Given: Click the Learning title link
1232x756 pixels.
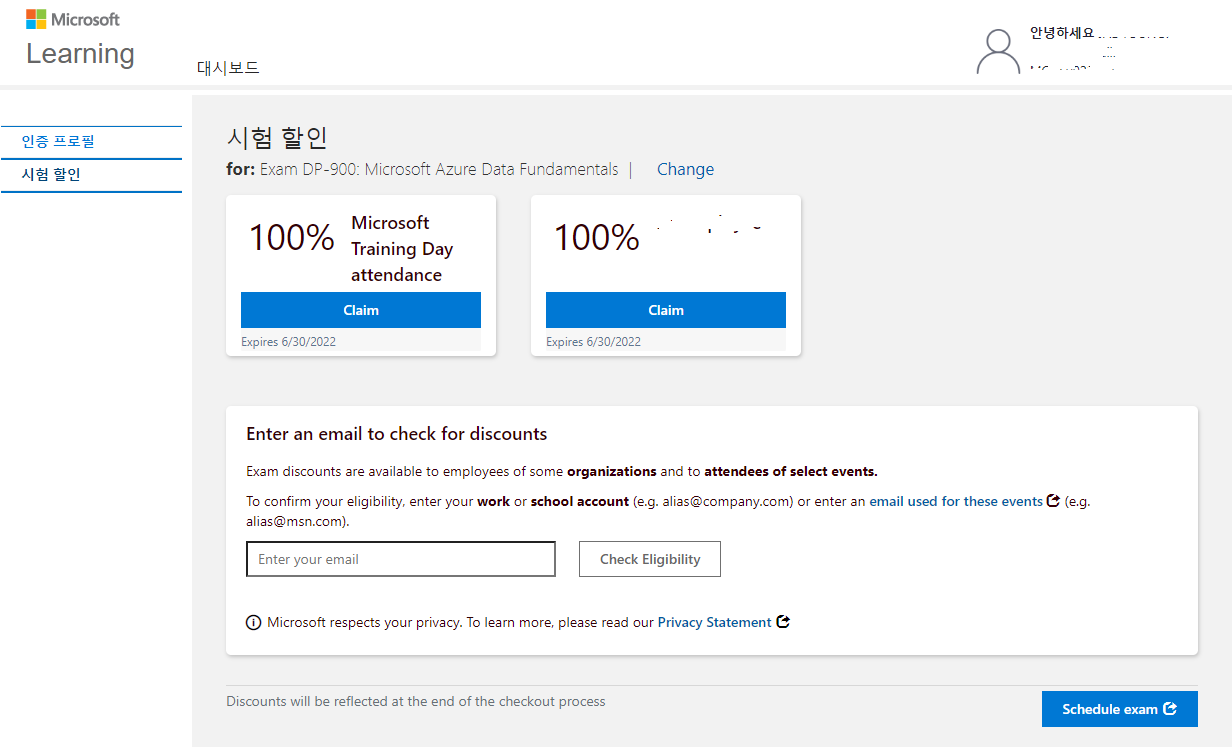Looking at the screenshot, I should [80, 53].
